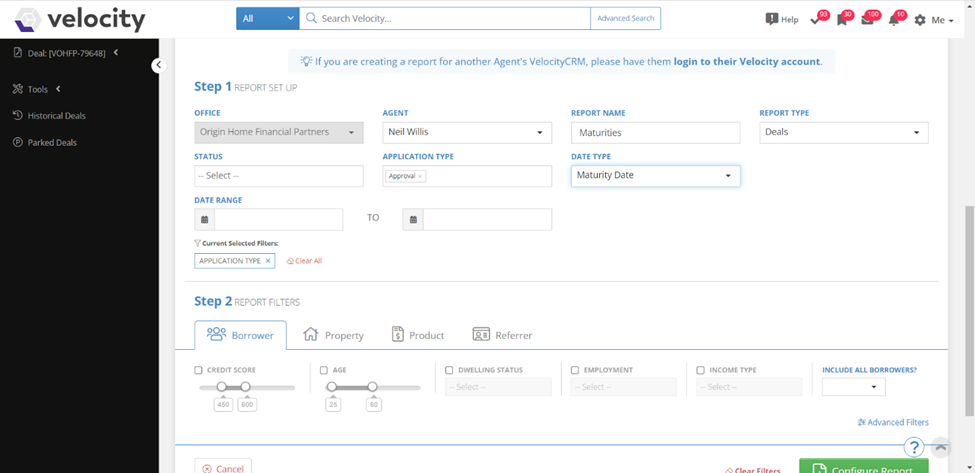Image resolution: width=975 pixels, height=473 pixels.
Task: Enable the Income Type checkbox
Action: (x=701, y=370)
